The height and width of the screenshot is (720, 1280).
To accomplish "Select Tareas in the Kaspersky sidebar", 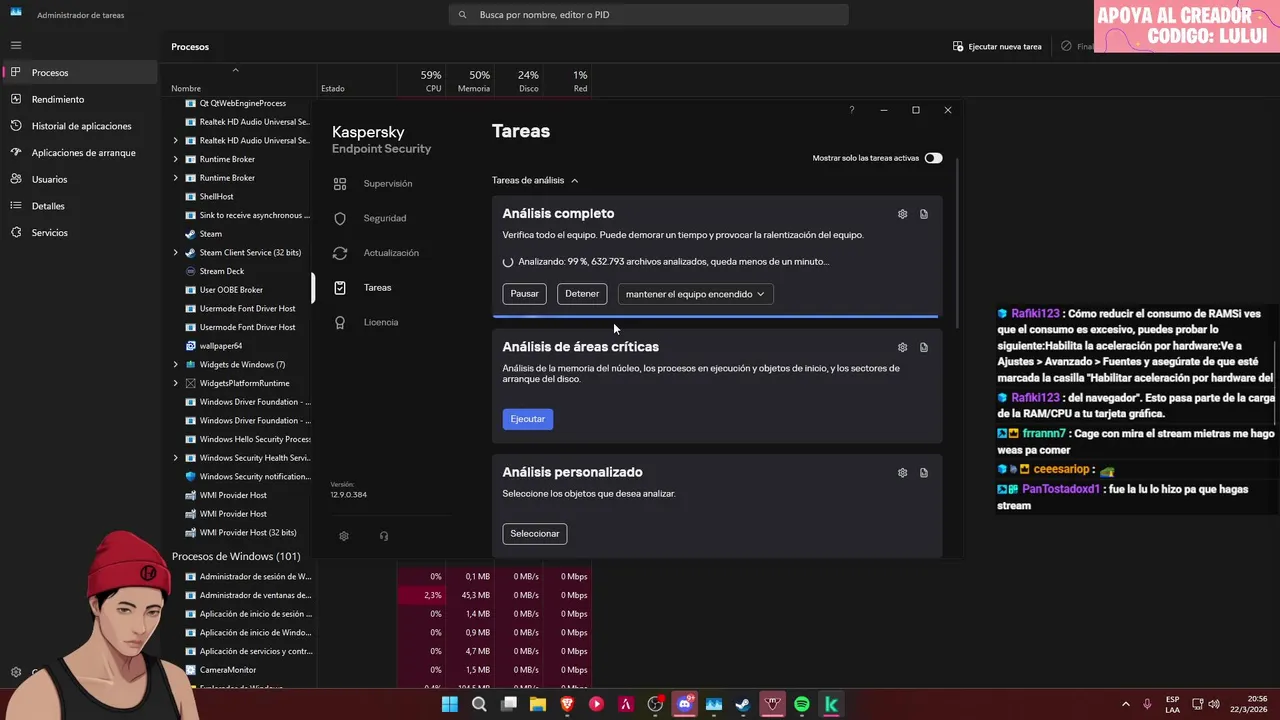I will point(377,288).
